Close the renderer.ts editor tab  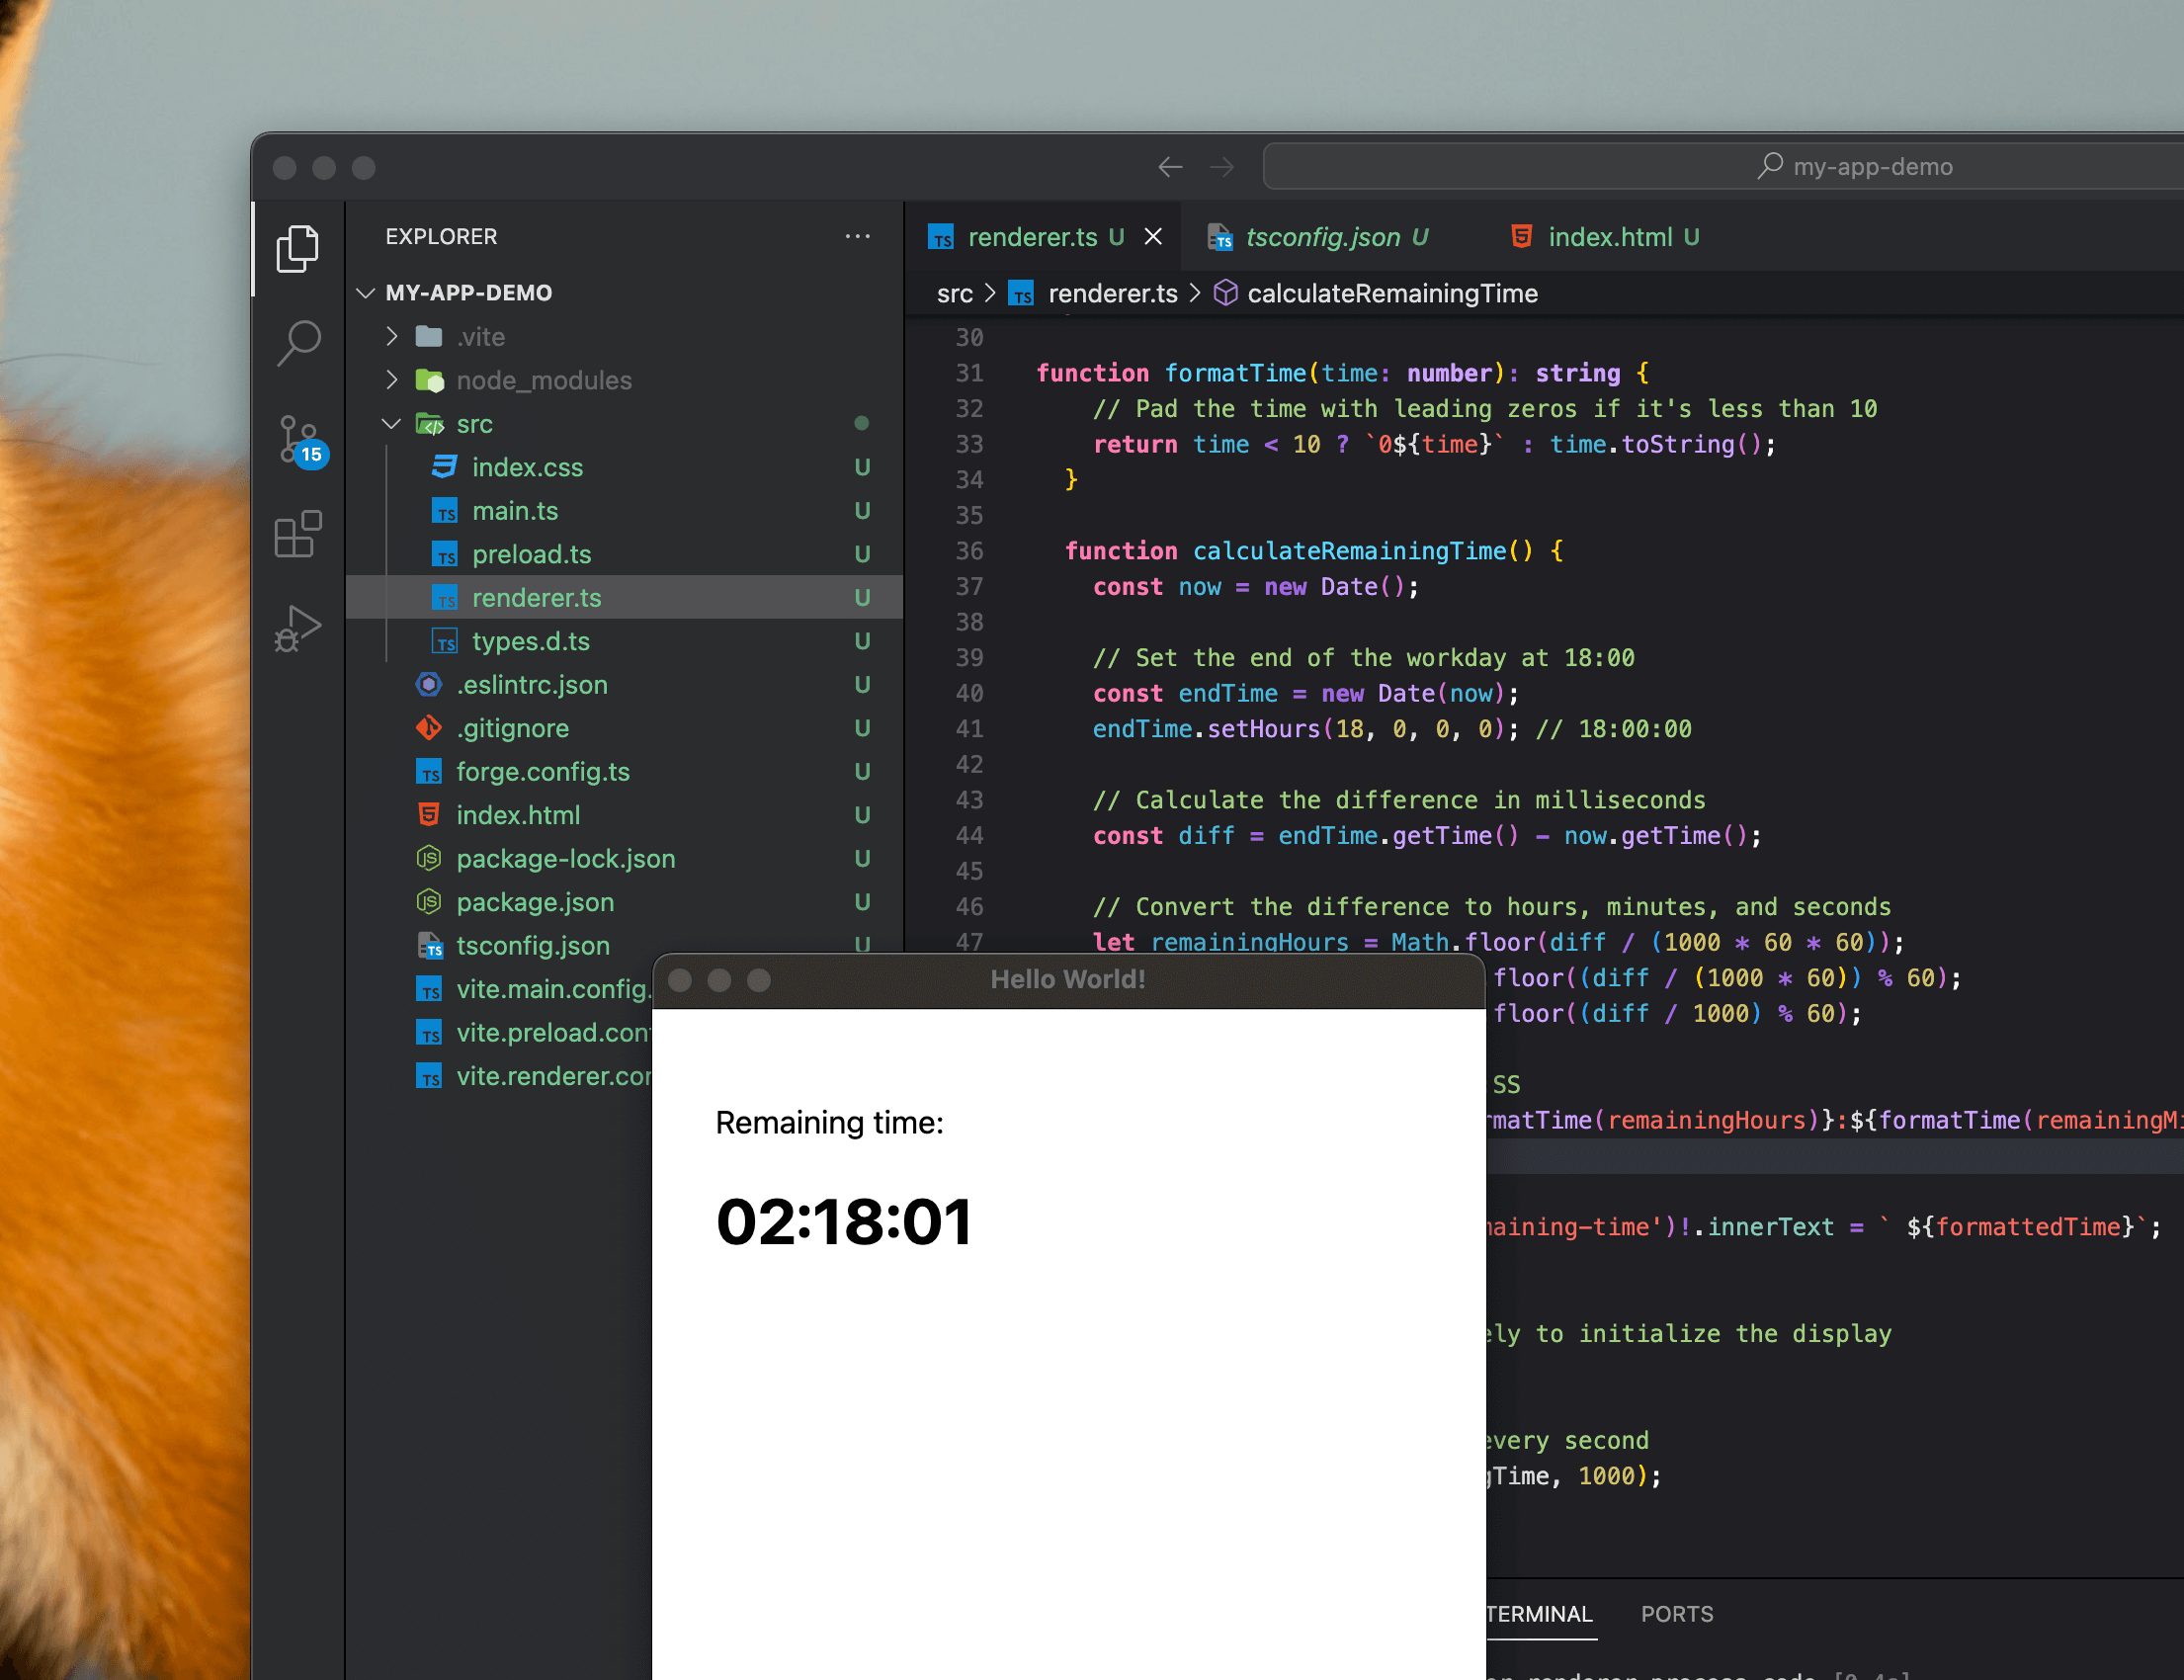1153,237
